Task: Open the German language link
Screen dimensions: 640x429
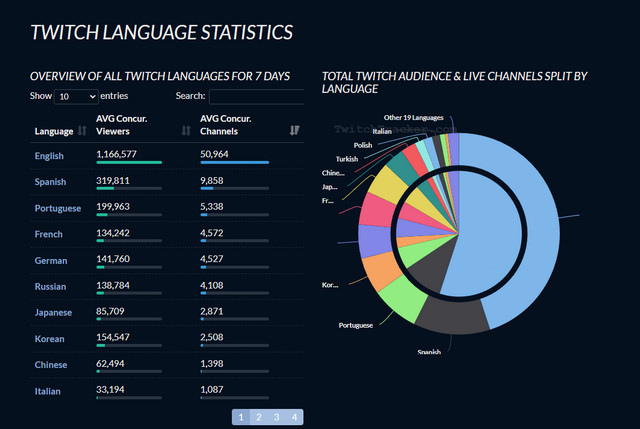Action: [51, 260]
